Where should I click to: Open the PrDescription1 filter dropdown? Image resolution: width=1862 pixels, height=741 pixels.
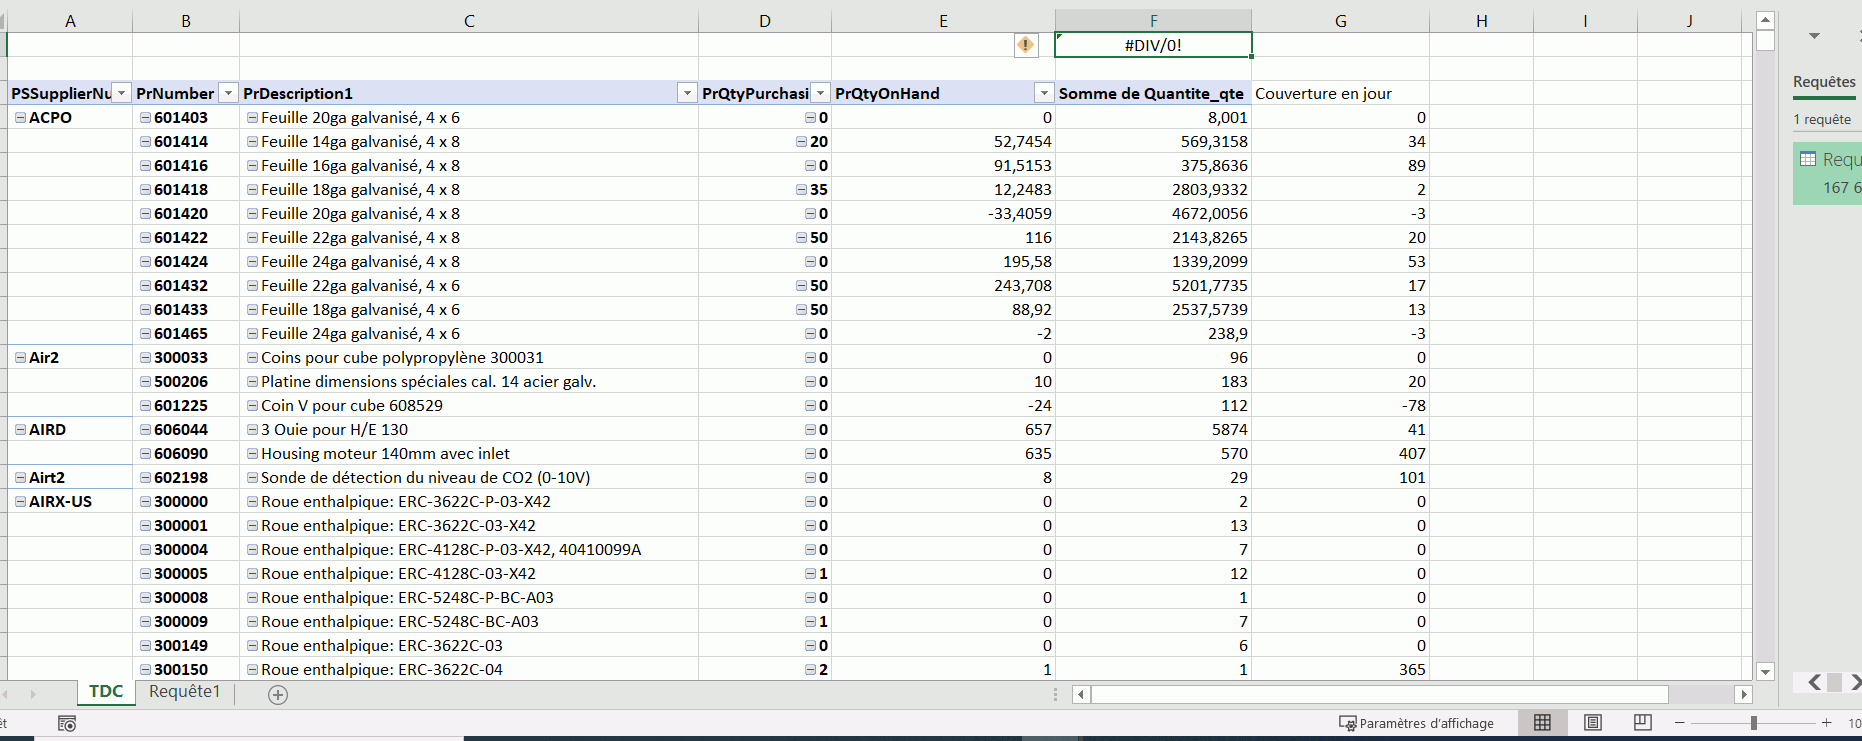(687, 93)
